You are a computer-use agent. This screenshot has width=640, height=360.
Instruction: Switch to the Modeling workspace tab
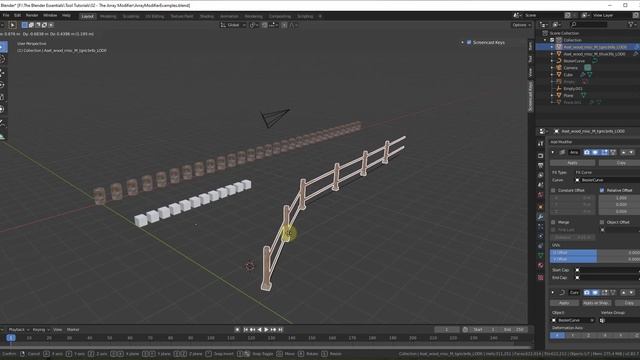click(x=108, y=16)
